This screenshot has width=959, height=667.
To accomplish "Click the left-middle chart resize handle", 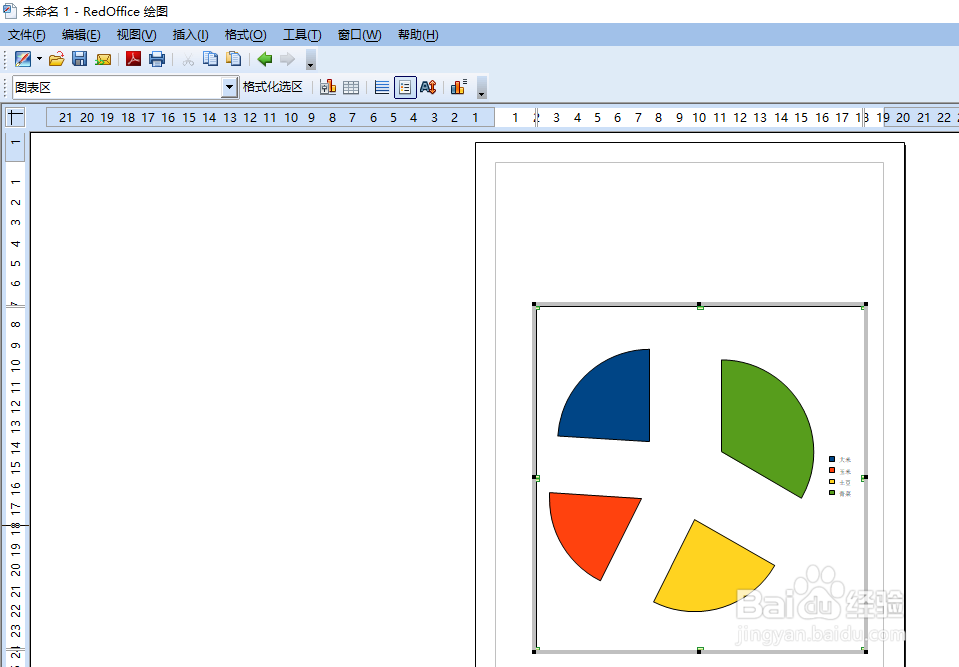I will tap(535, 477).
